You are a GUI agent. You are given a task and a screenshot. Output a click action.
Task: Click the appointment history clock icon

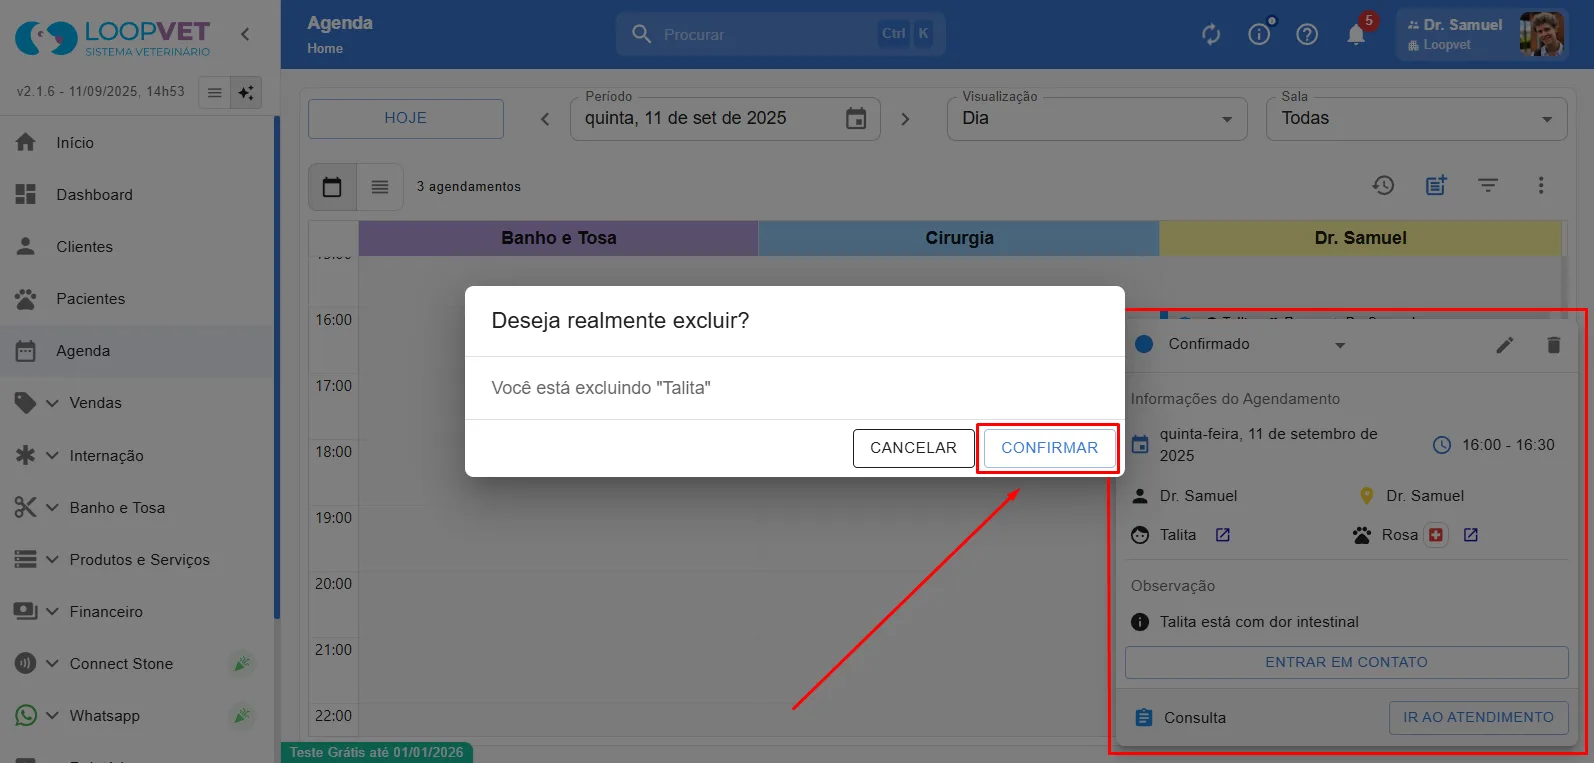[x=1383, y=185]
